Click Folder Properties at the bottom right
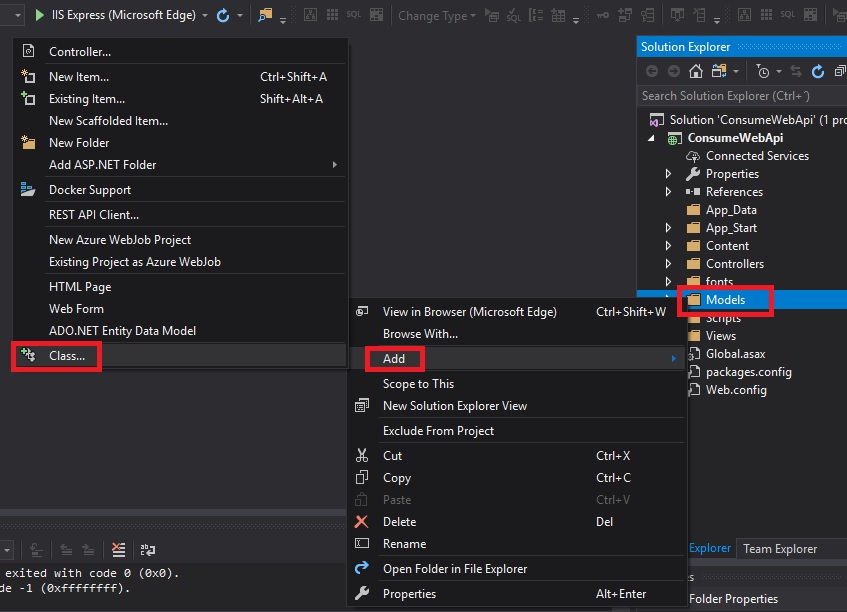This screenshot has width=847, height=612. coord(734,598)
